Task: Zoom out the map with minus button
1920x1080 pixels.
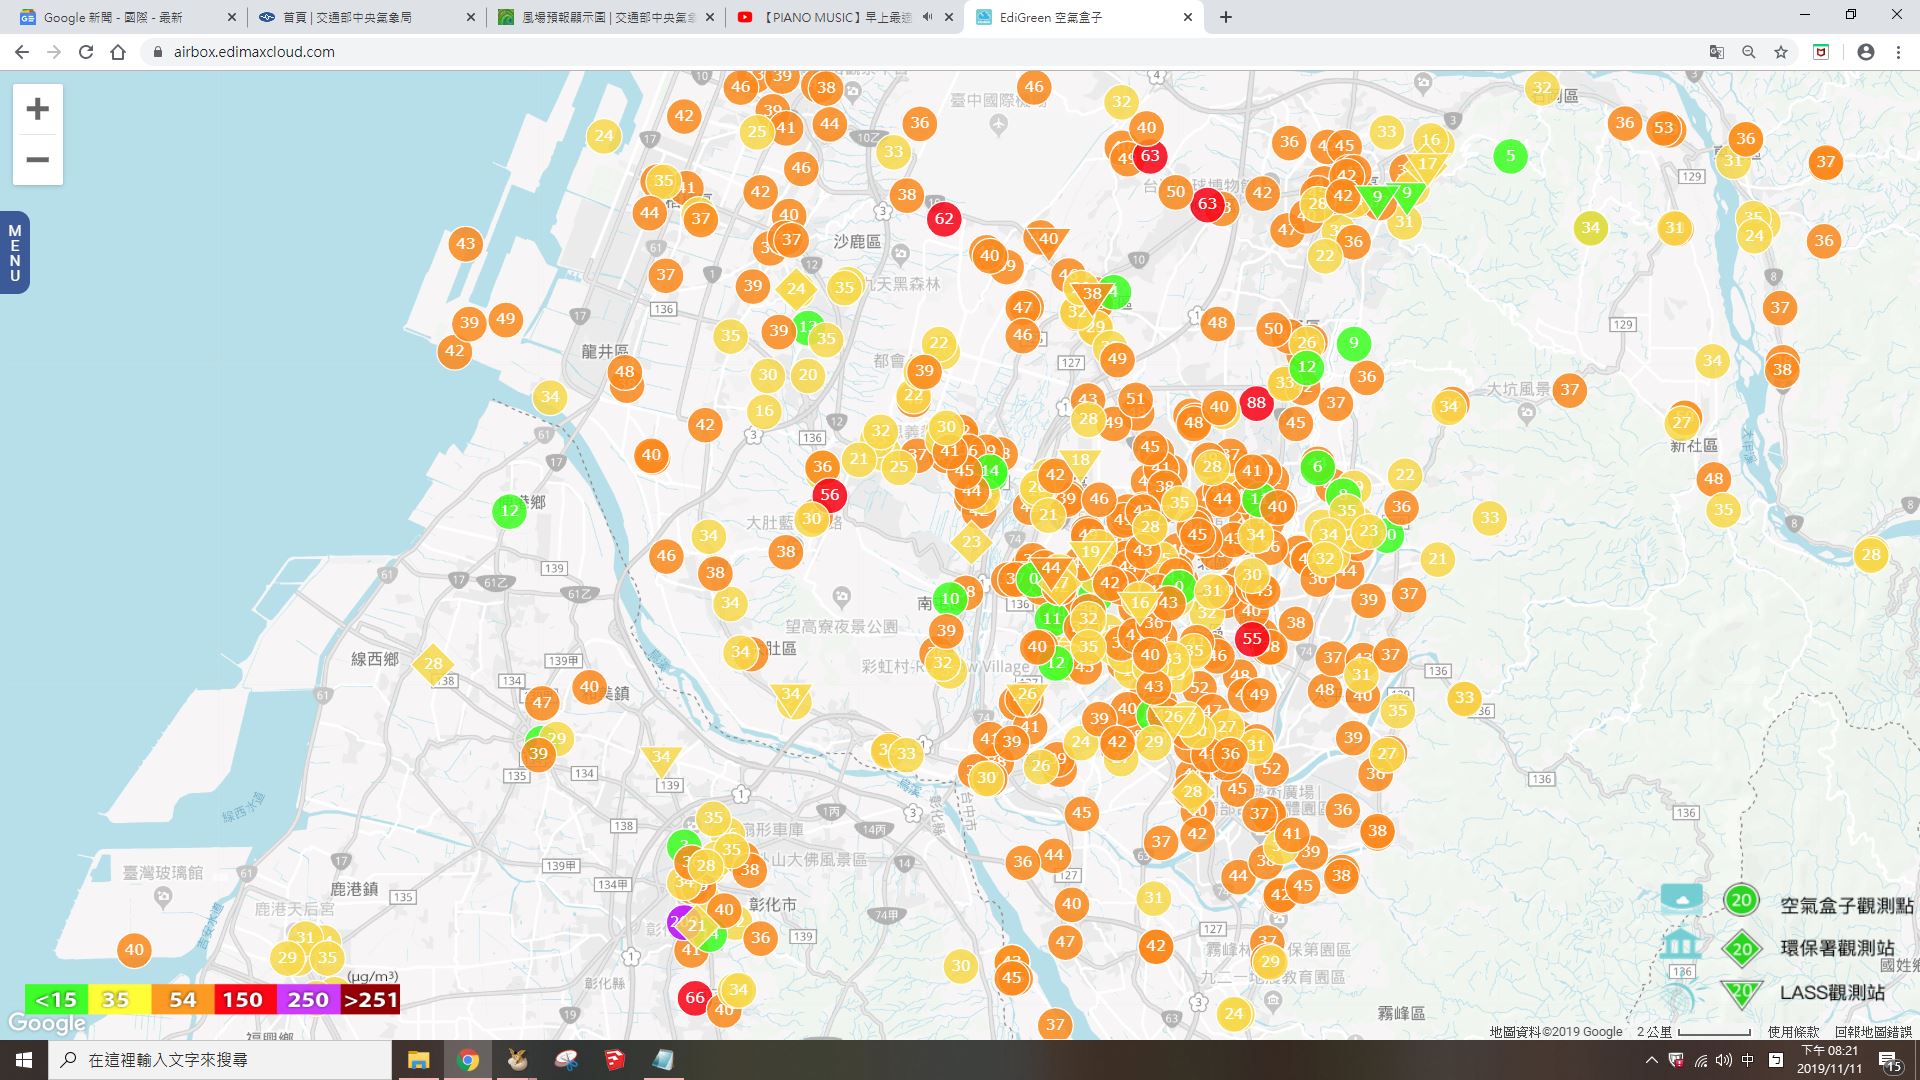Action: [x=38, y=160]
